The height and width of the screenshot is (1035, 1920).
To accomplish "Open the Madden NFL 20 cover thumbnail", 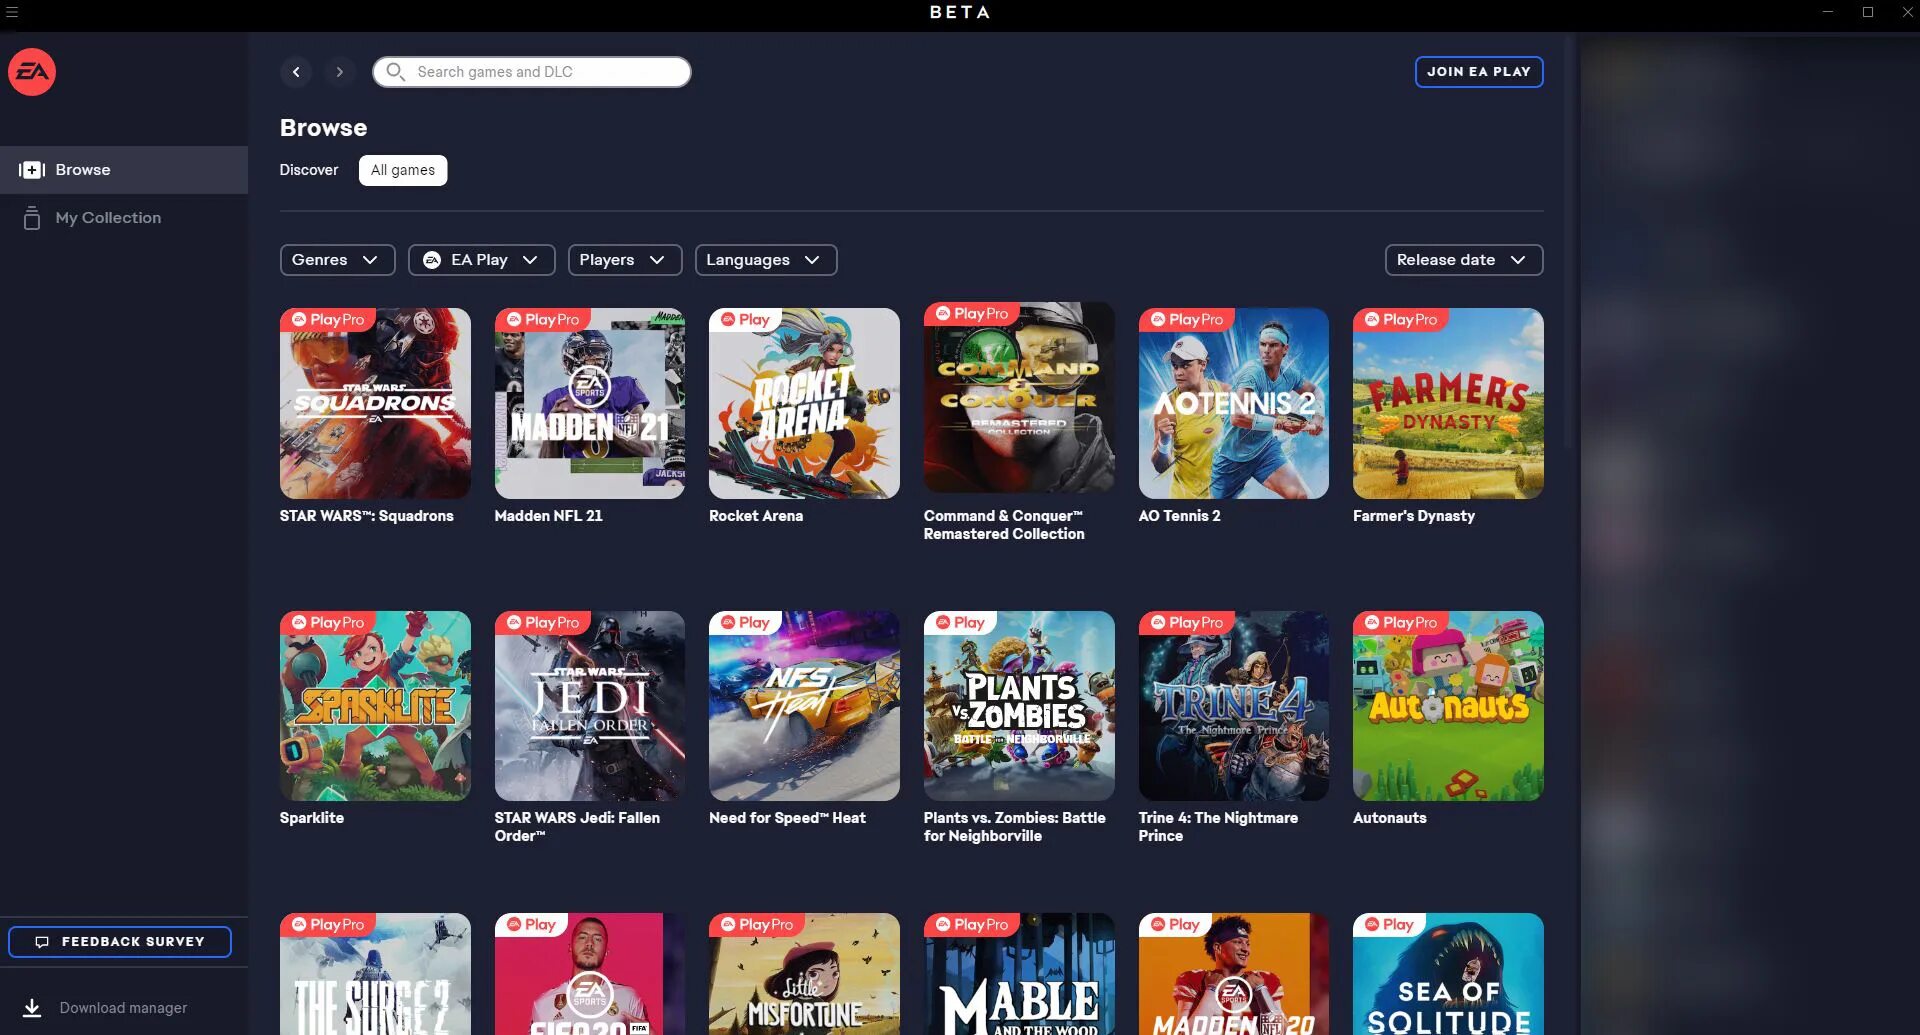I will click(x=1233, y=974).
